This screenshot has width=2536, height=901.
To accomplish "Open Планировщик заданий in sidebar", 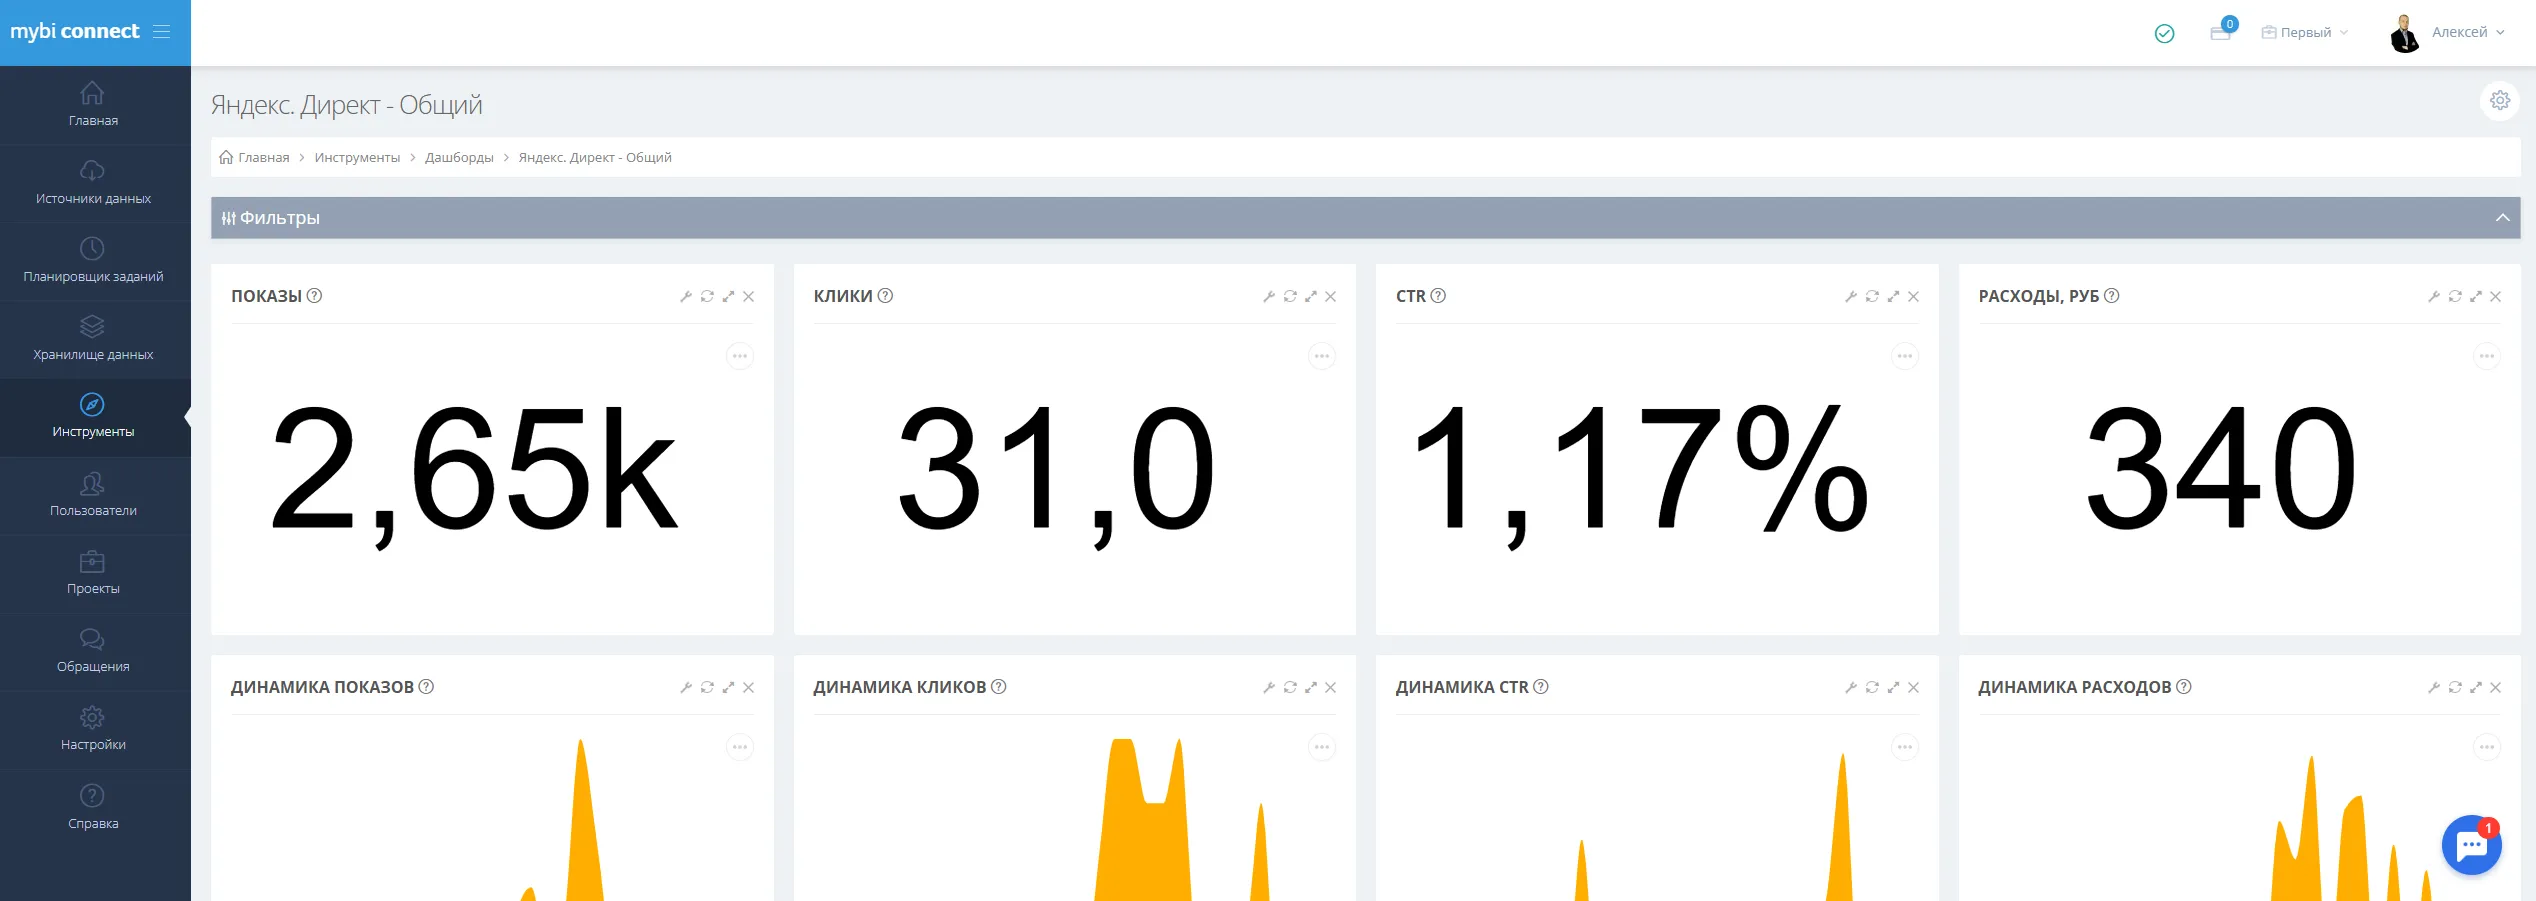I will 93,262.
